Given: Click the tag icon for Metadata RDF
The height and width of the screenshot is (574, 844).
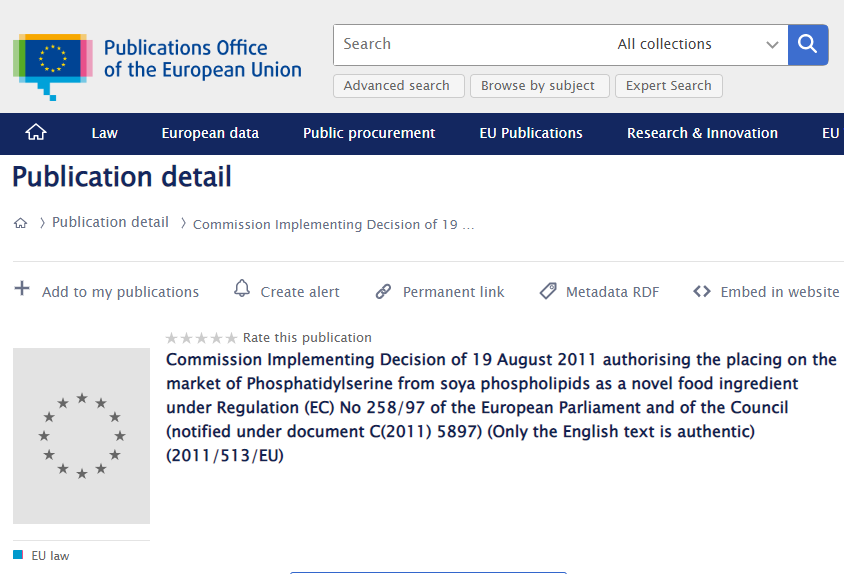Looking at the screenshot, I should [x=548, y=291].
